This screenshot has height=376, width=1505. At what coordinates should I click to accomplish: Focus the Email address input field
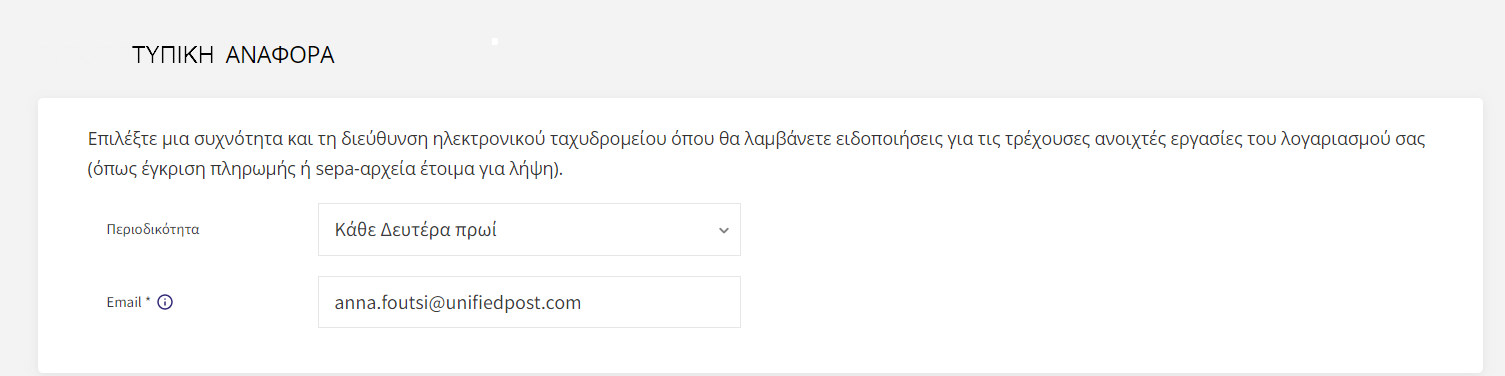pyautogui.click(x=529, y=302)
